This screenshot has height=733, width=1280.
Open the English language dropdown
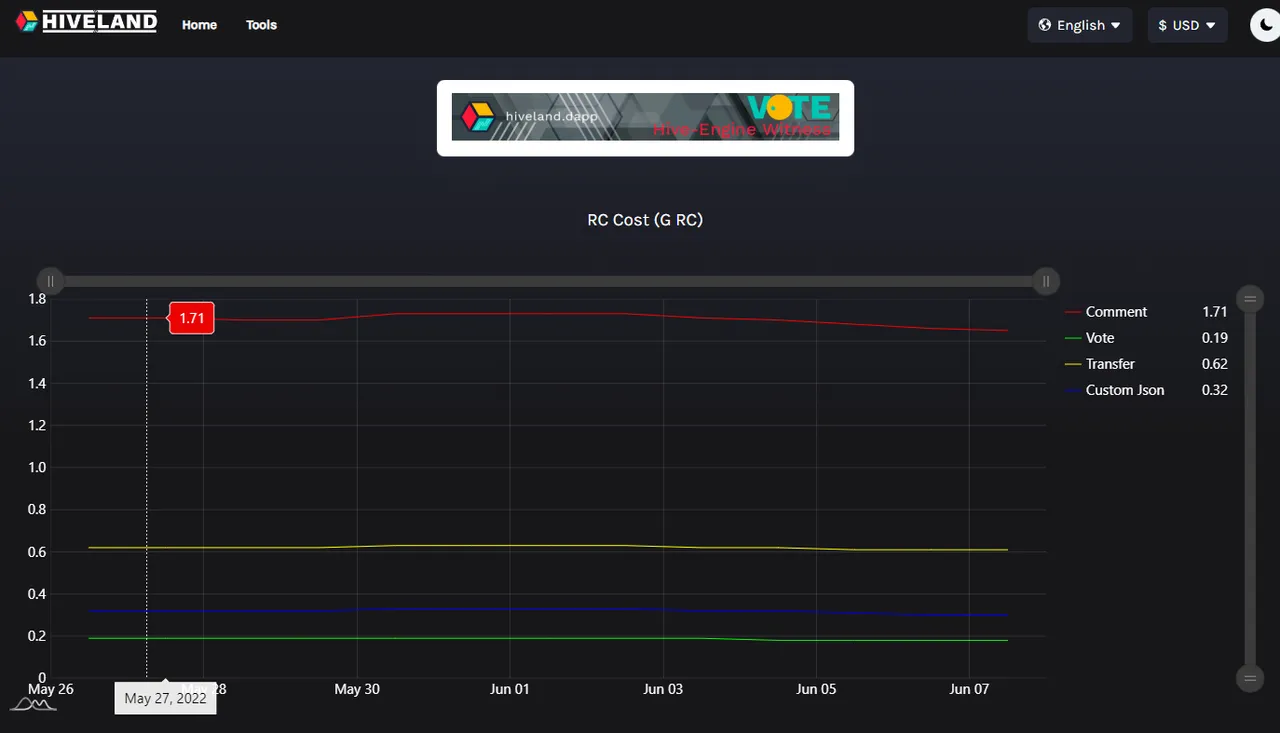pos(1080,25)
